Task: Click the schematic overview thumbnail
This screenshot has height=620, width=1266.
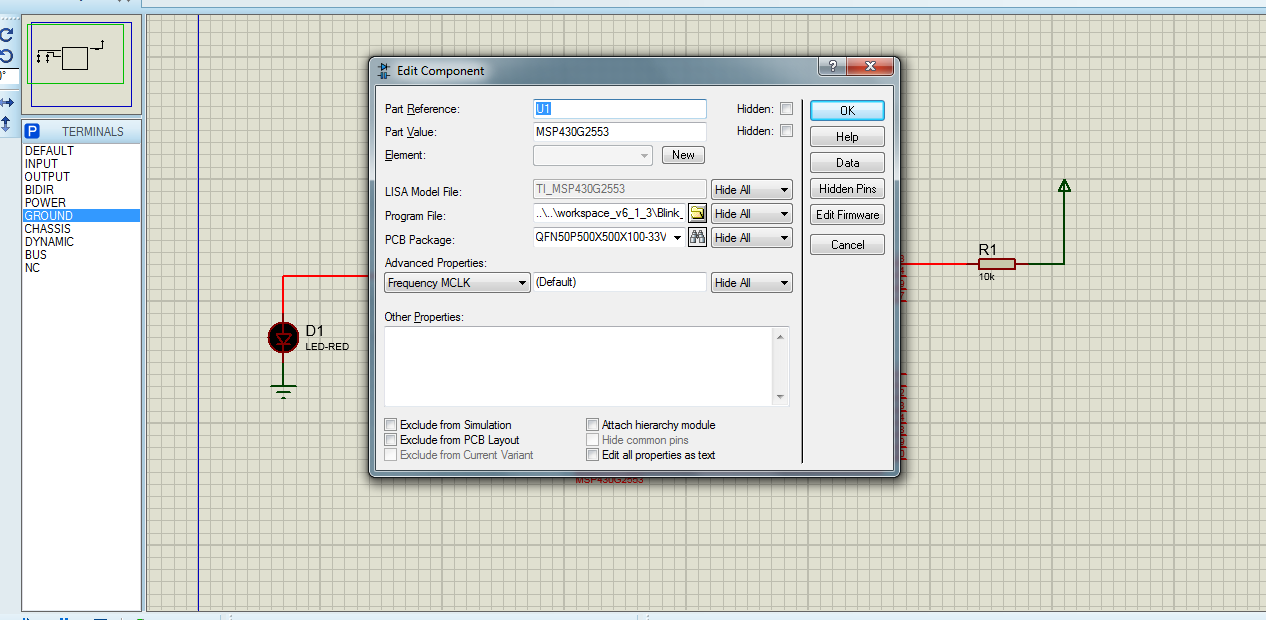Action: 82,64
